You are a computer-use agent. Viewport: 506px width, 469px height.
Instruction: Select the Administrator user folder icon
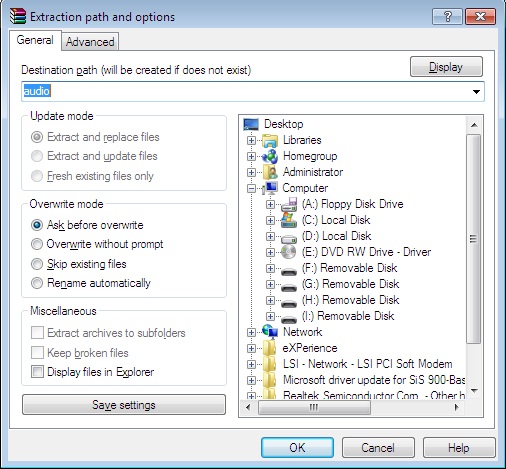(270, 172)
